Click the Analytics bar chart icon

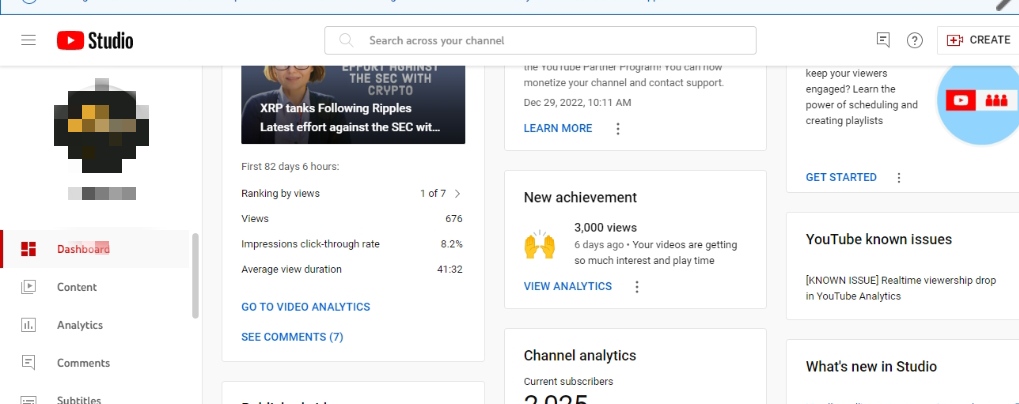(x=28, y=325)
